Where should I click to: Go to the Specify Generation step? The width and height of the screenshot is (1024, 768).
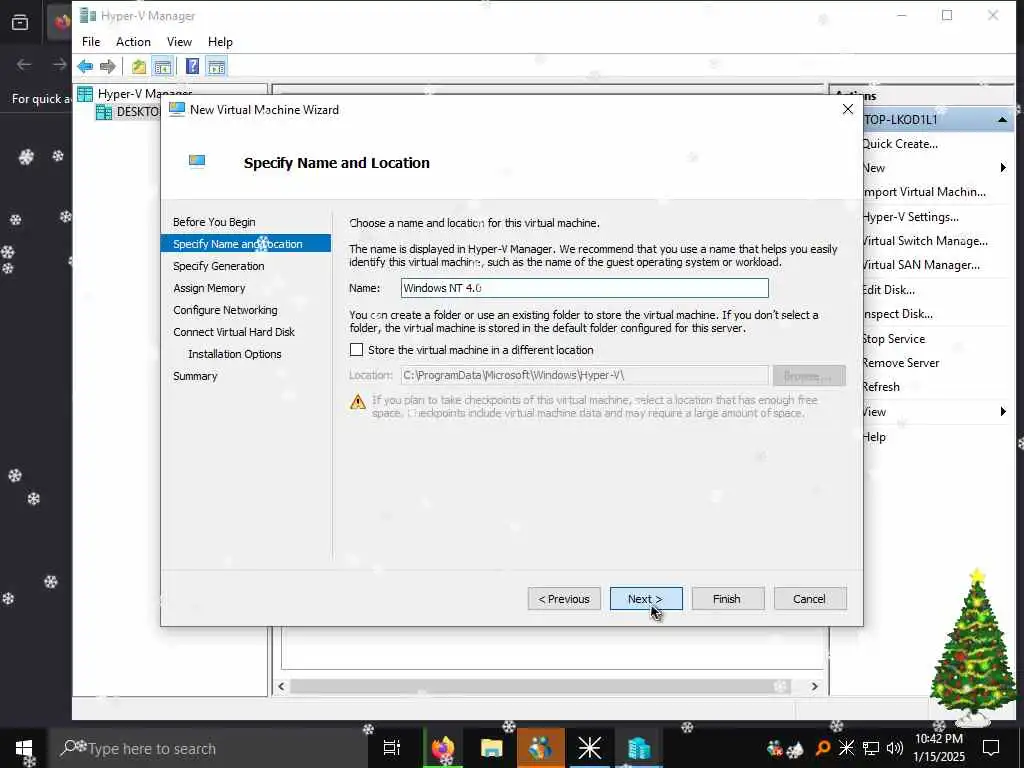219,266
